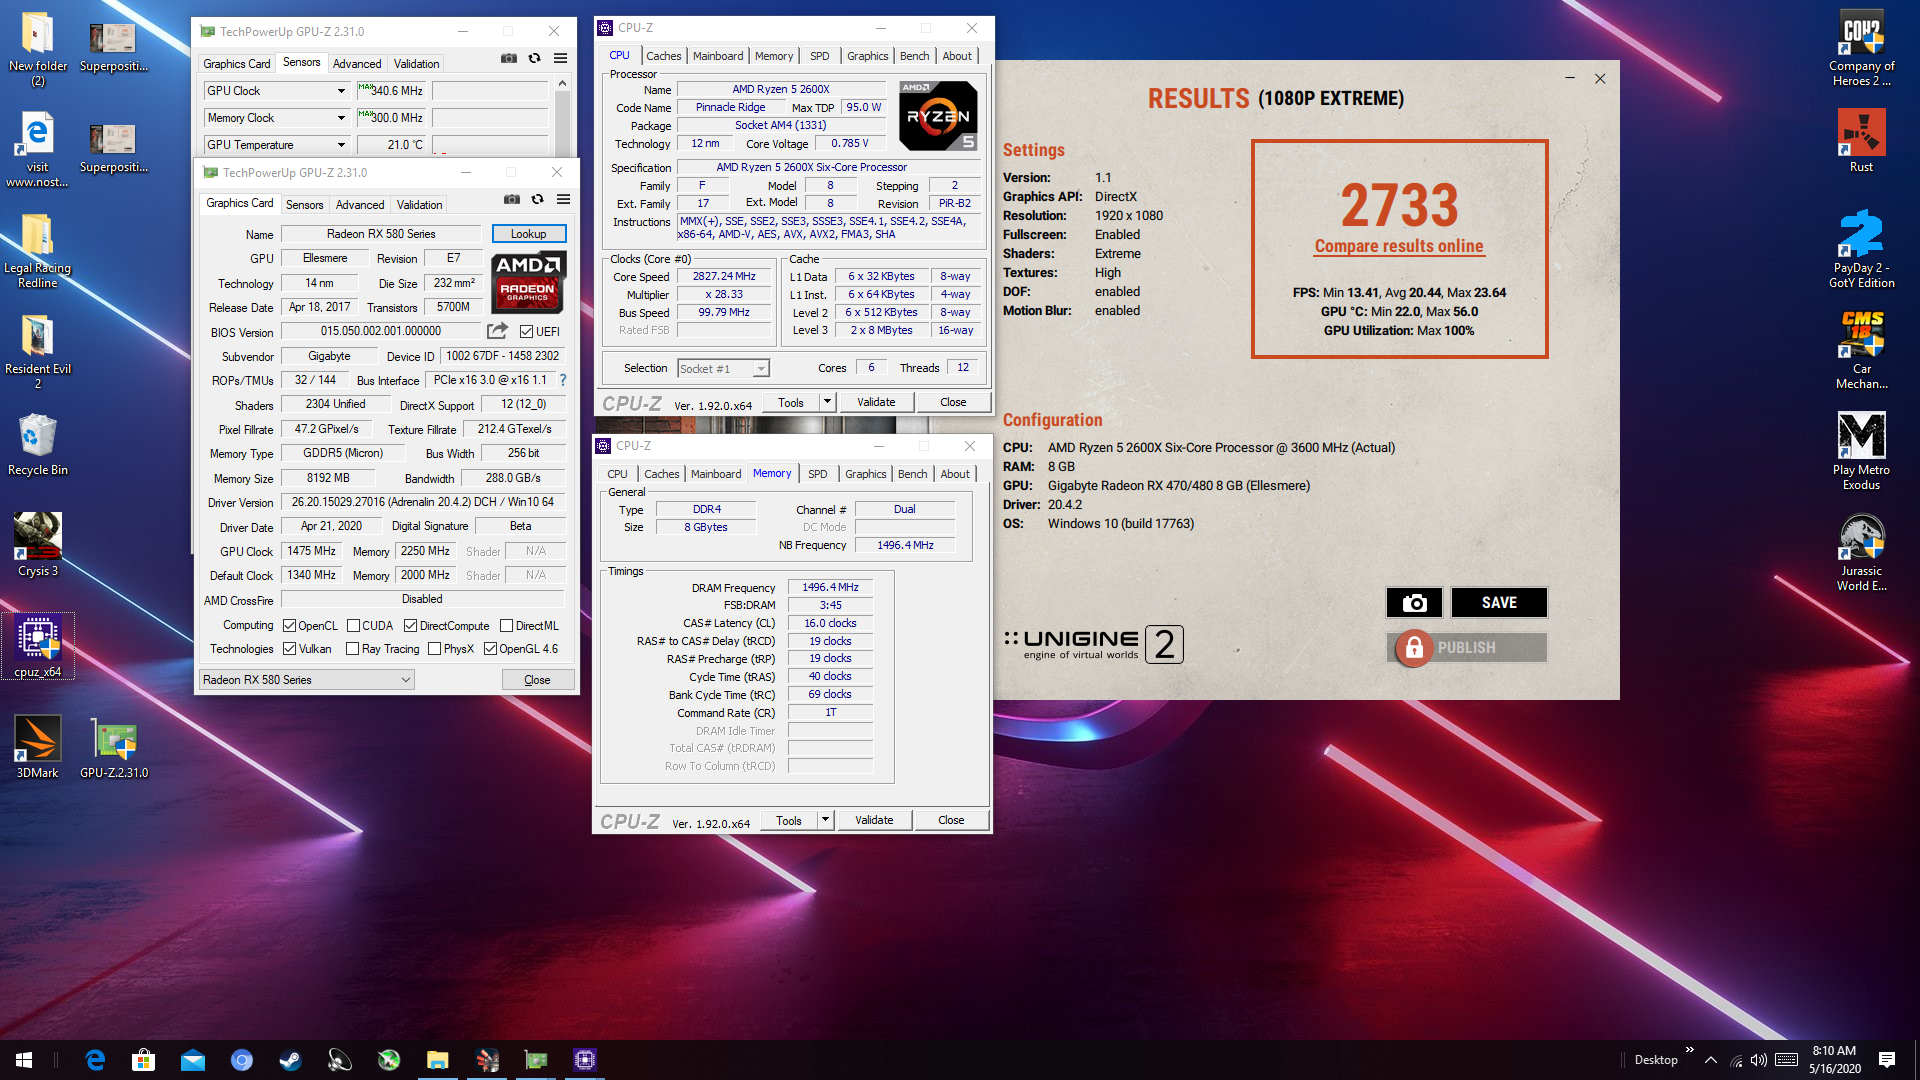Open PayDay 2 GotY Edition shortcut
1920x1080 pixels.
coord(1861,248)
